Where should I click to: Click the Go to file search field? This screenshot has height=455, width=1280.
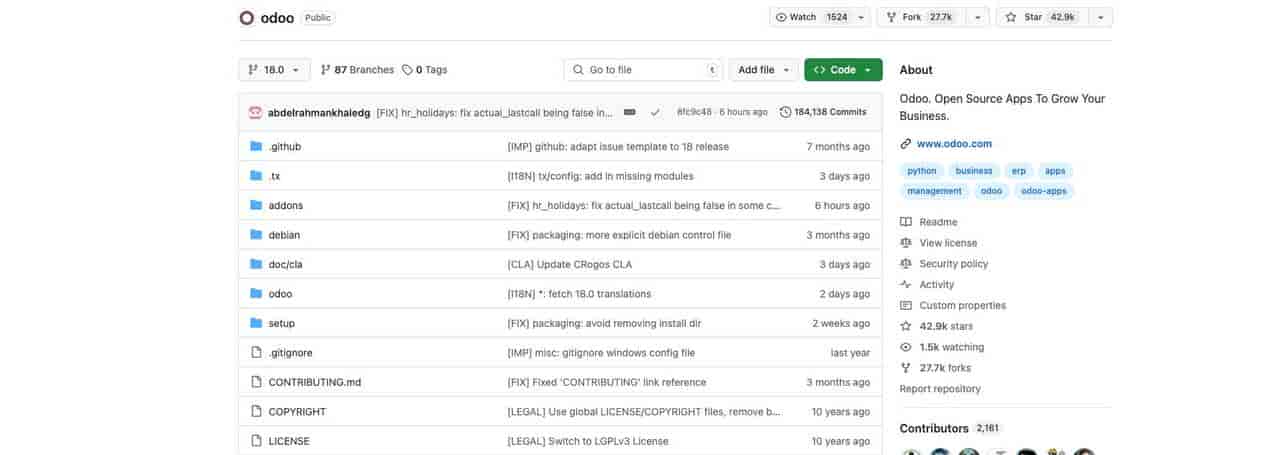click(643, 70)
